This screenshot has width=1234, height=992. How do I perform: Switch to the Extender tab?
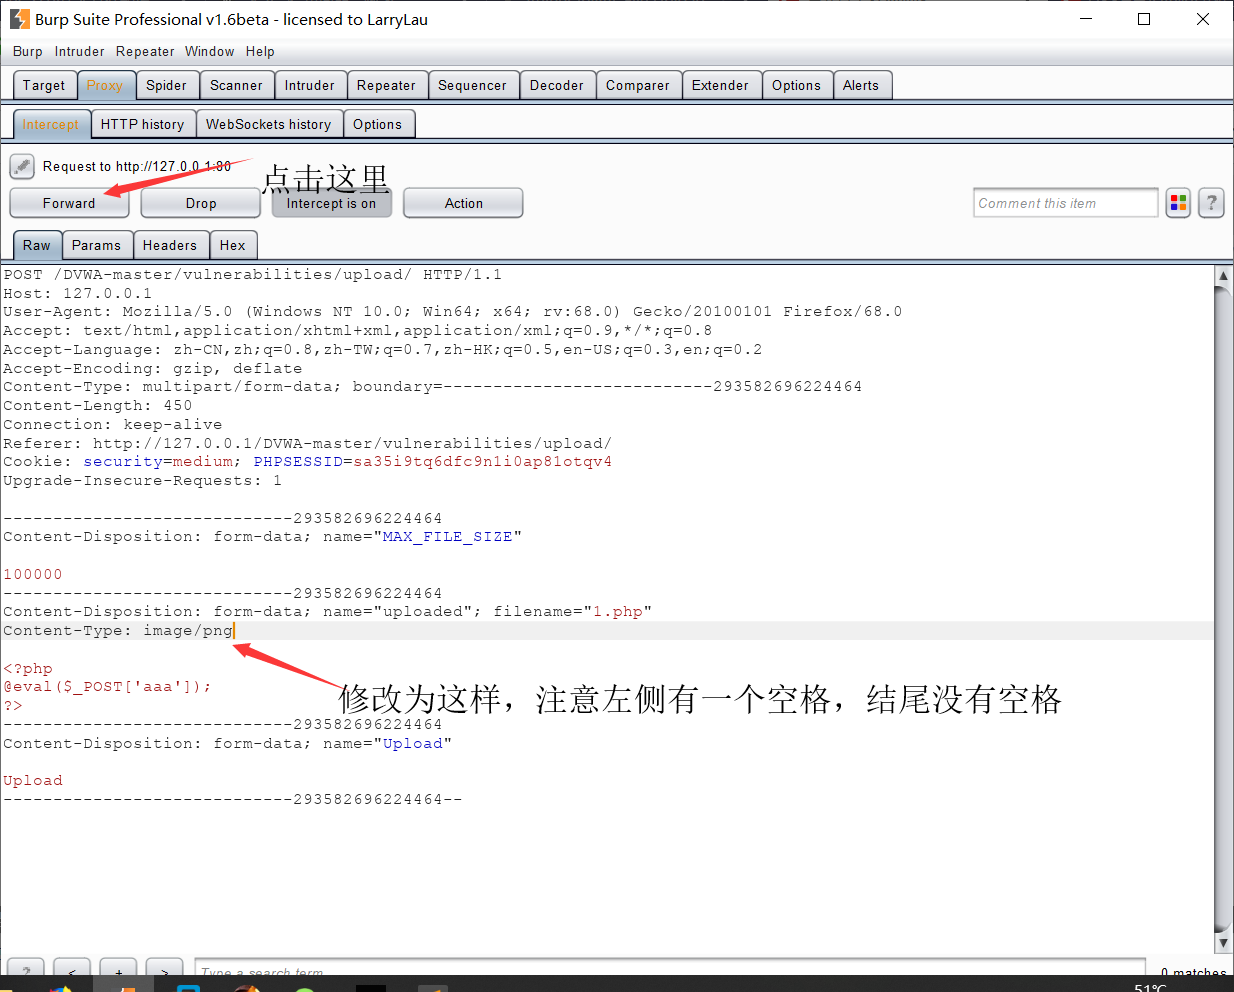point(720,85)
